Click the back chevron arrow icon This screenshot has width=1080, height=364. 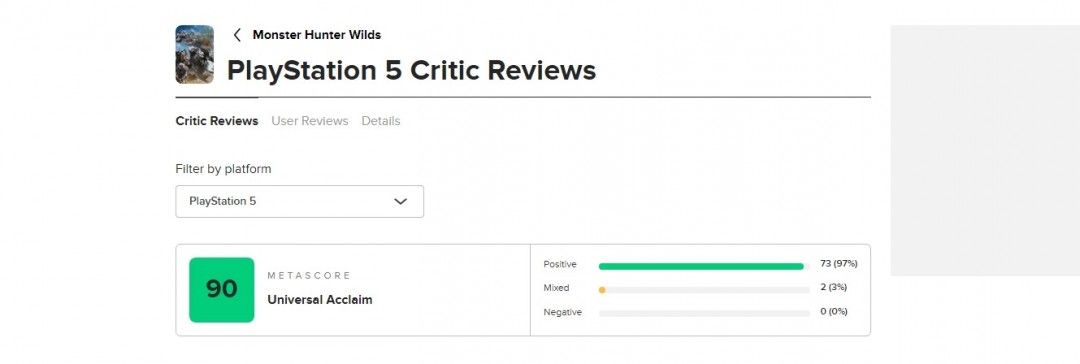pyautogui.click(x=237, y=35)
